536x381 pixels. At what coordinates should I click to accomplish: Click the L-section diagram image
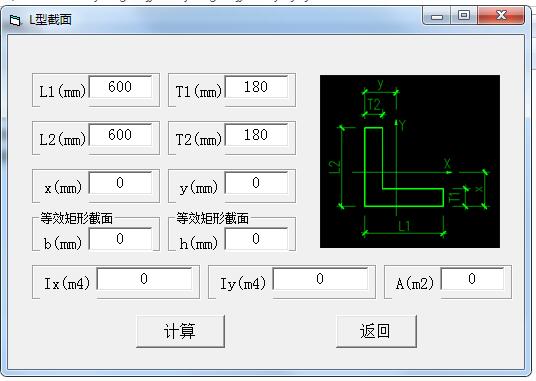pyautogui.click(x=410, y=161)
